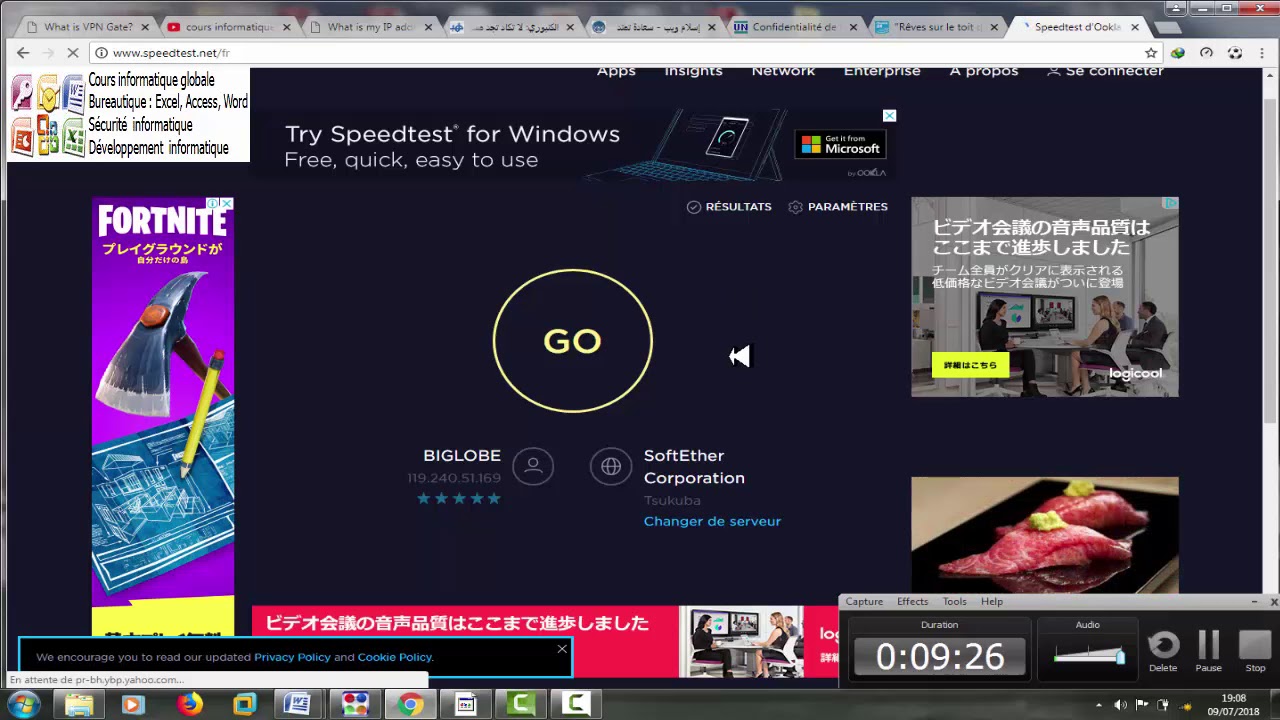Viewport: 1280px width, 720px height.
Task: Click the GO button to start test
Action: click(x=572, y=341)
